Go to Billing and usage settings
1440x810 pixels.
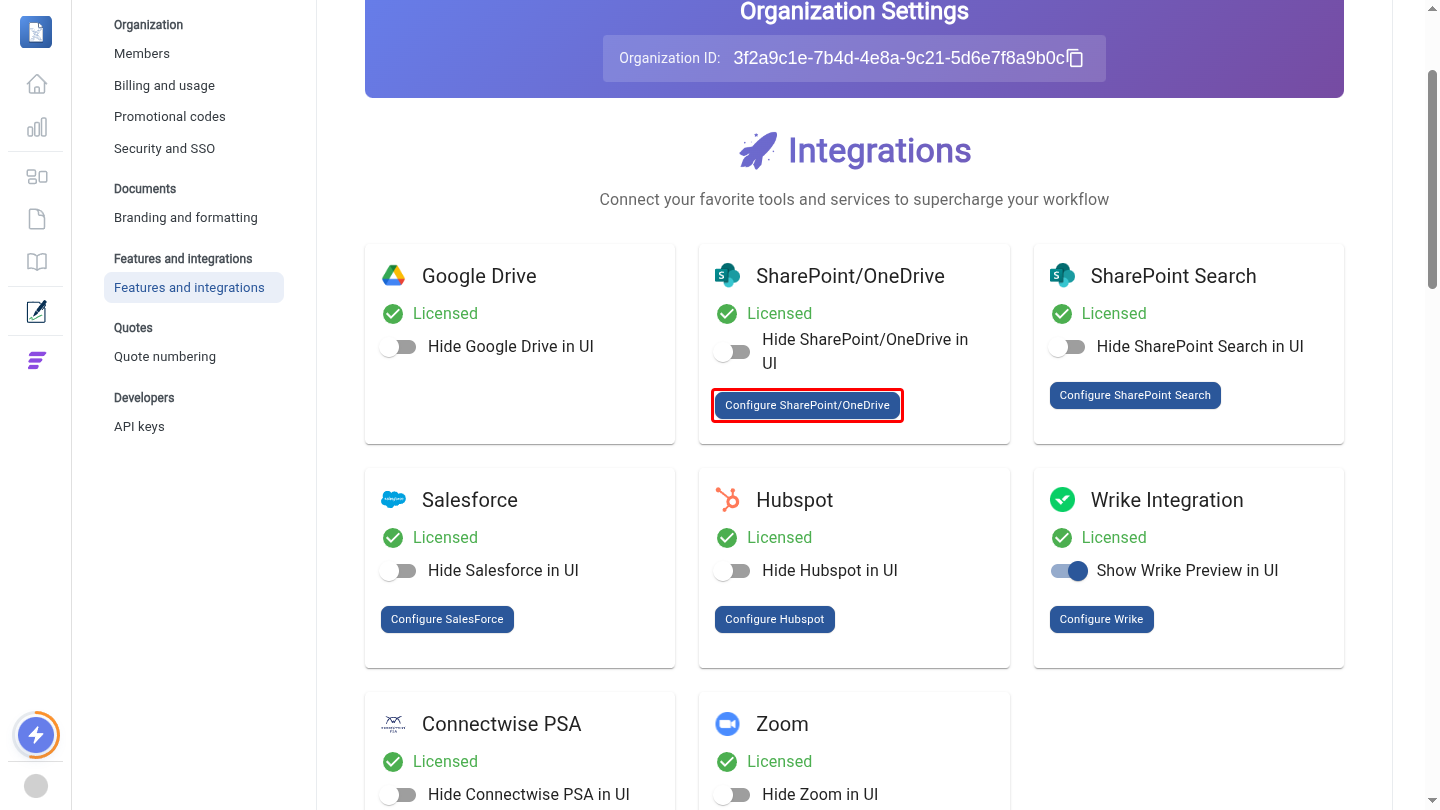pos(164,86)
